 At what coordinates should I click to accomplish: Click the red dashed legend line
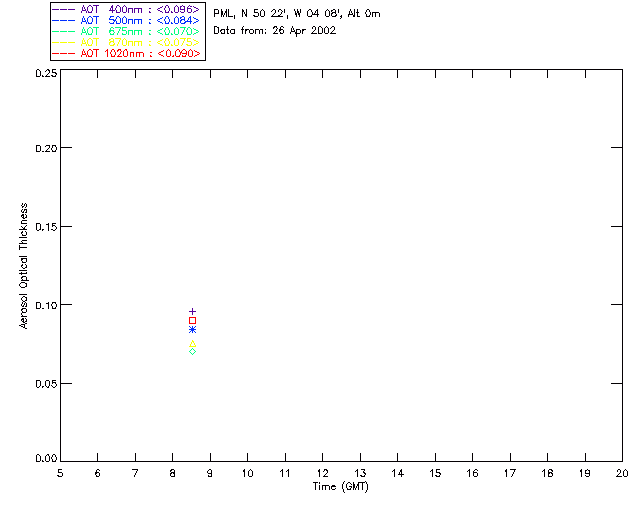(x=64, y=53)
